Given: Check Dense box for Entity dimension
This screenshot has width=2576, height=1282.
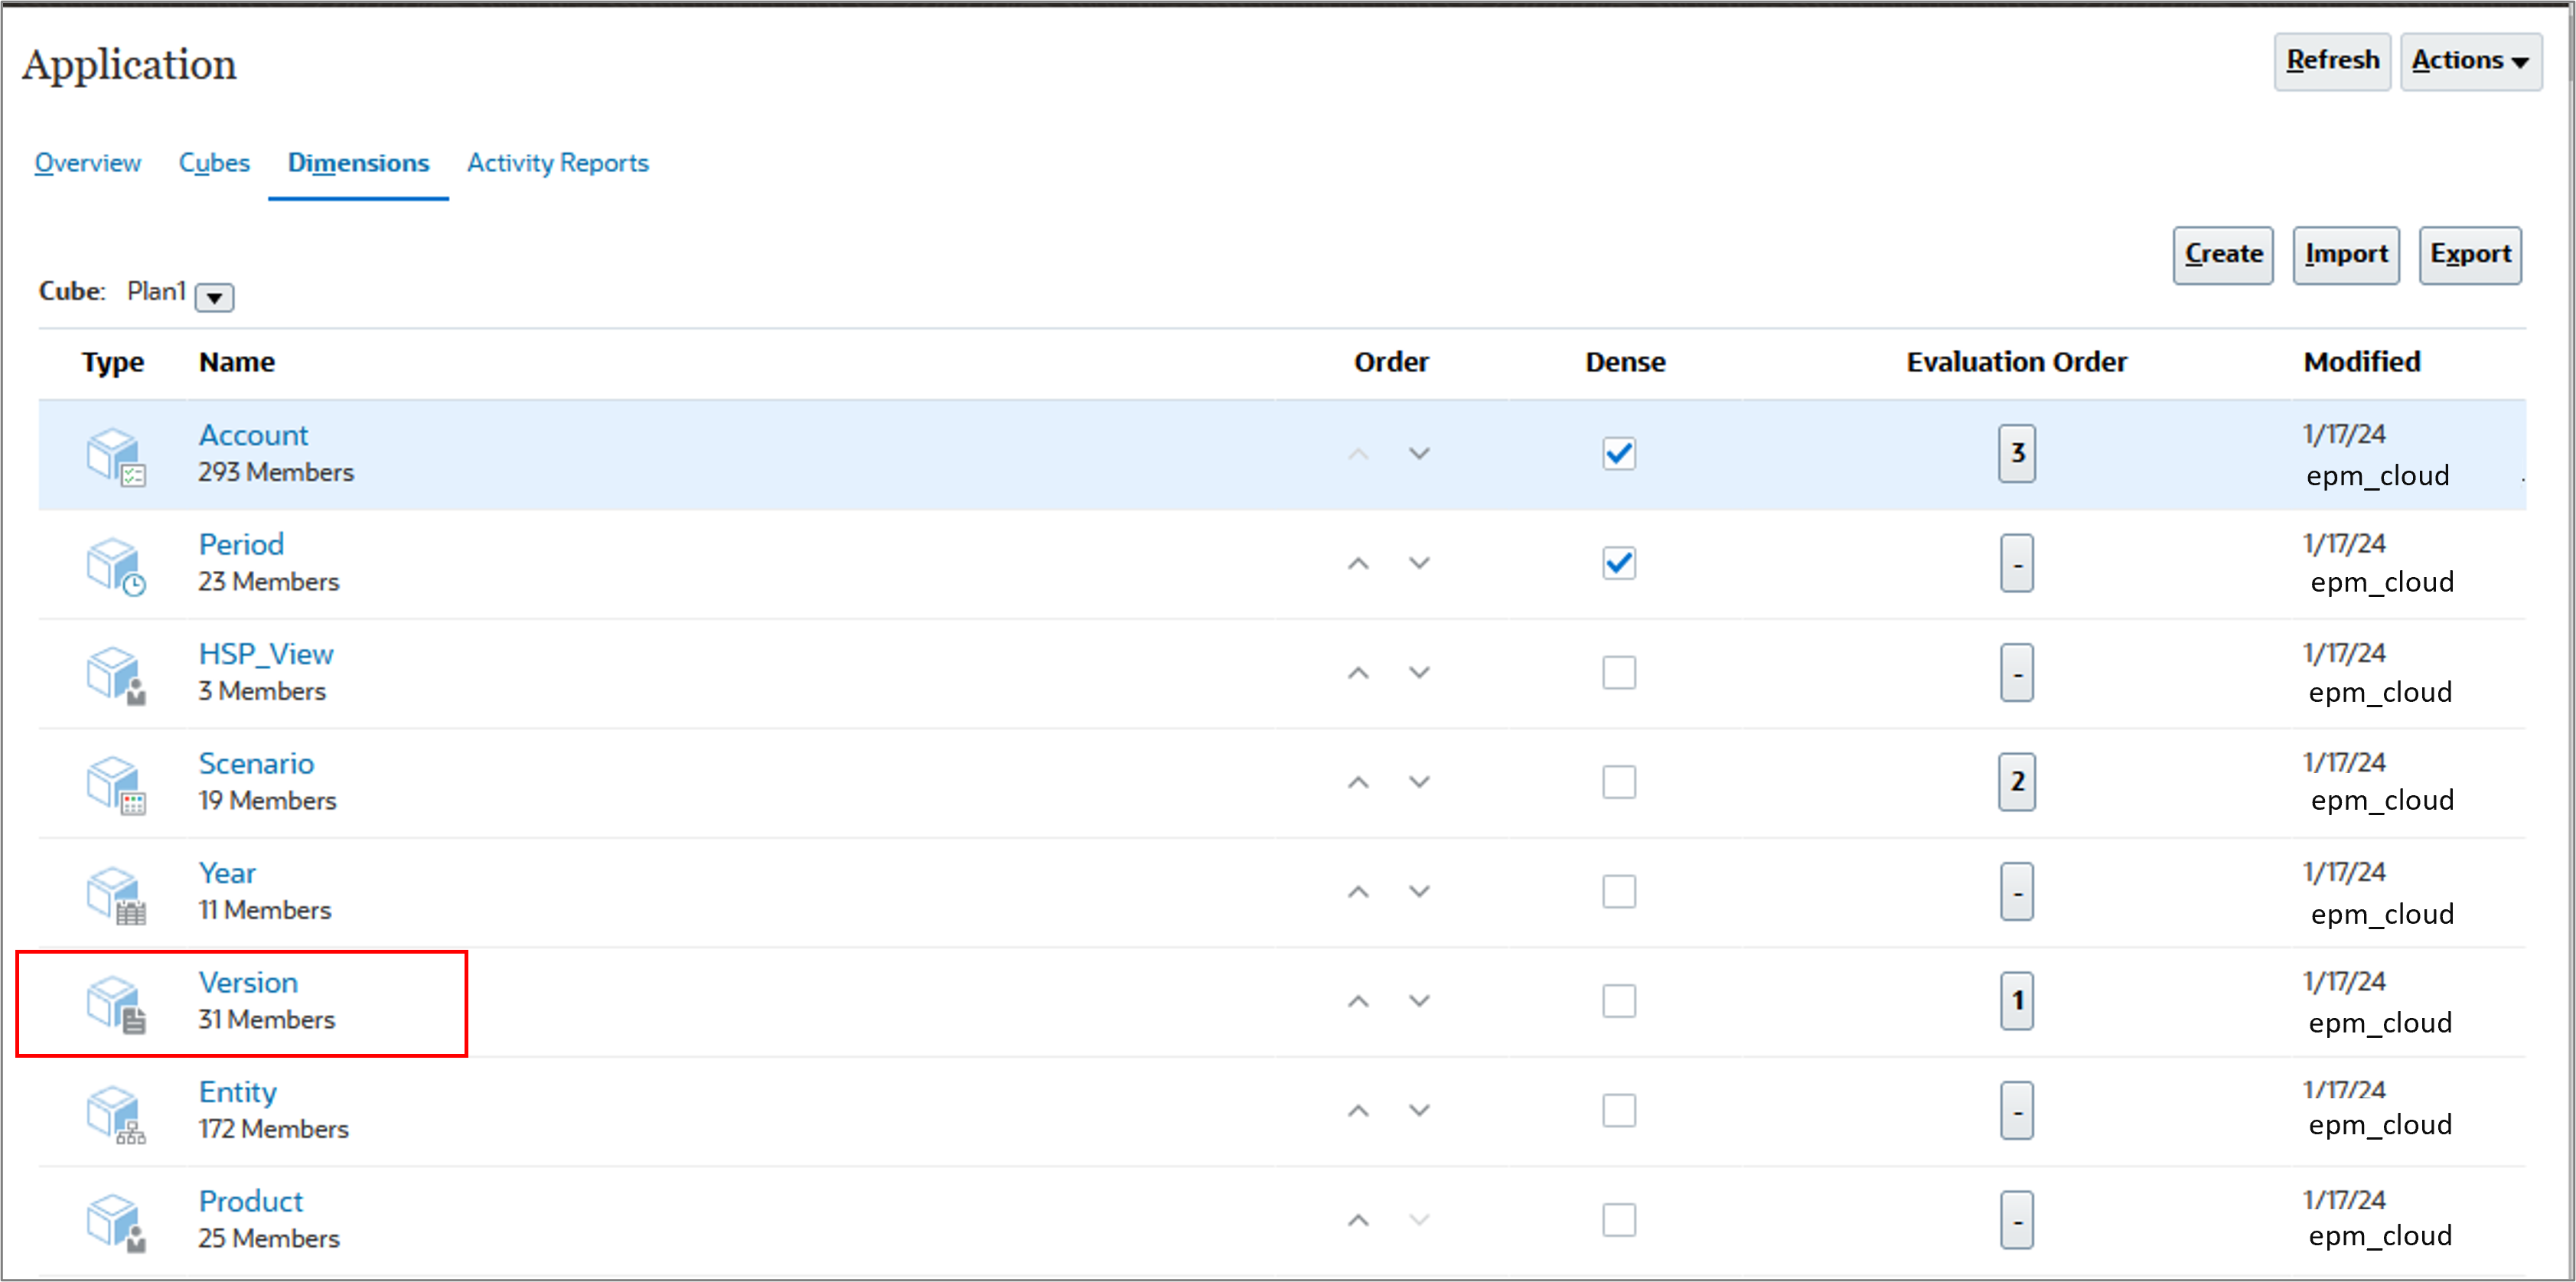Looking at the screenshot, I should click(1618, 1110).
